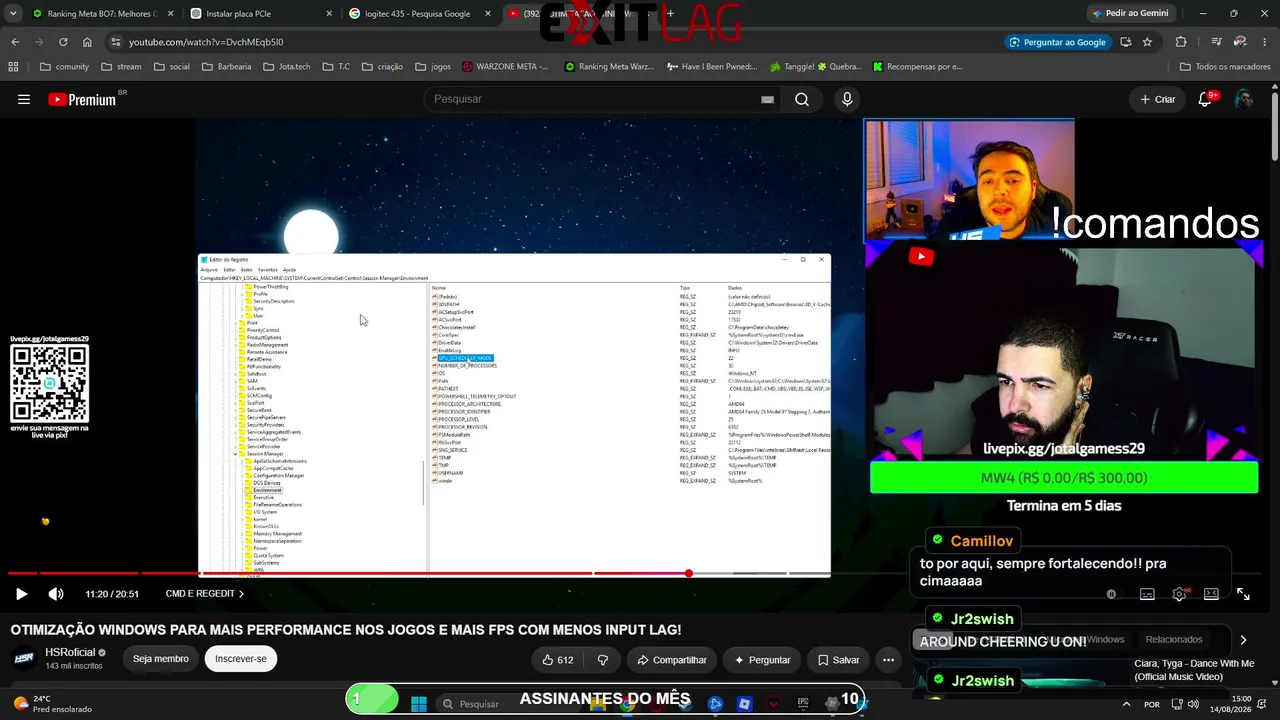This screenshot has width=1280, height=720.
Task: Open the WARZONE META bookmark
Action: click(505, 67)
